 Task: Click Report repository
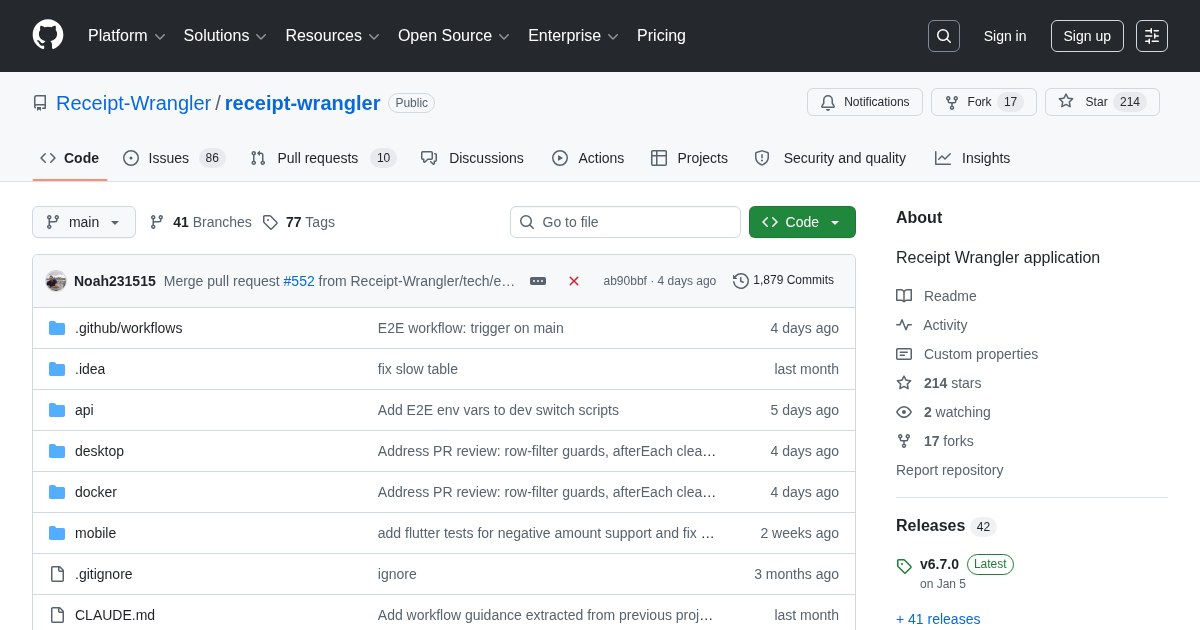coord(949,470)
